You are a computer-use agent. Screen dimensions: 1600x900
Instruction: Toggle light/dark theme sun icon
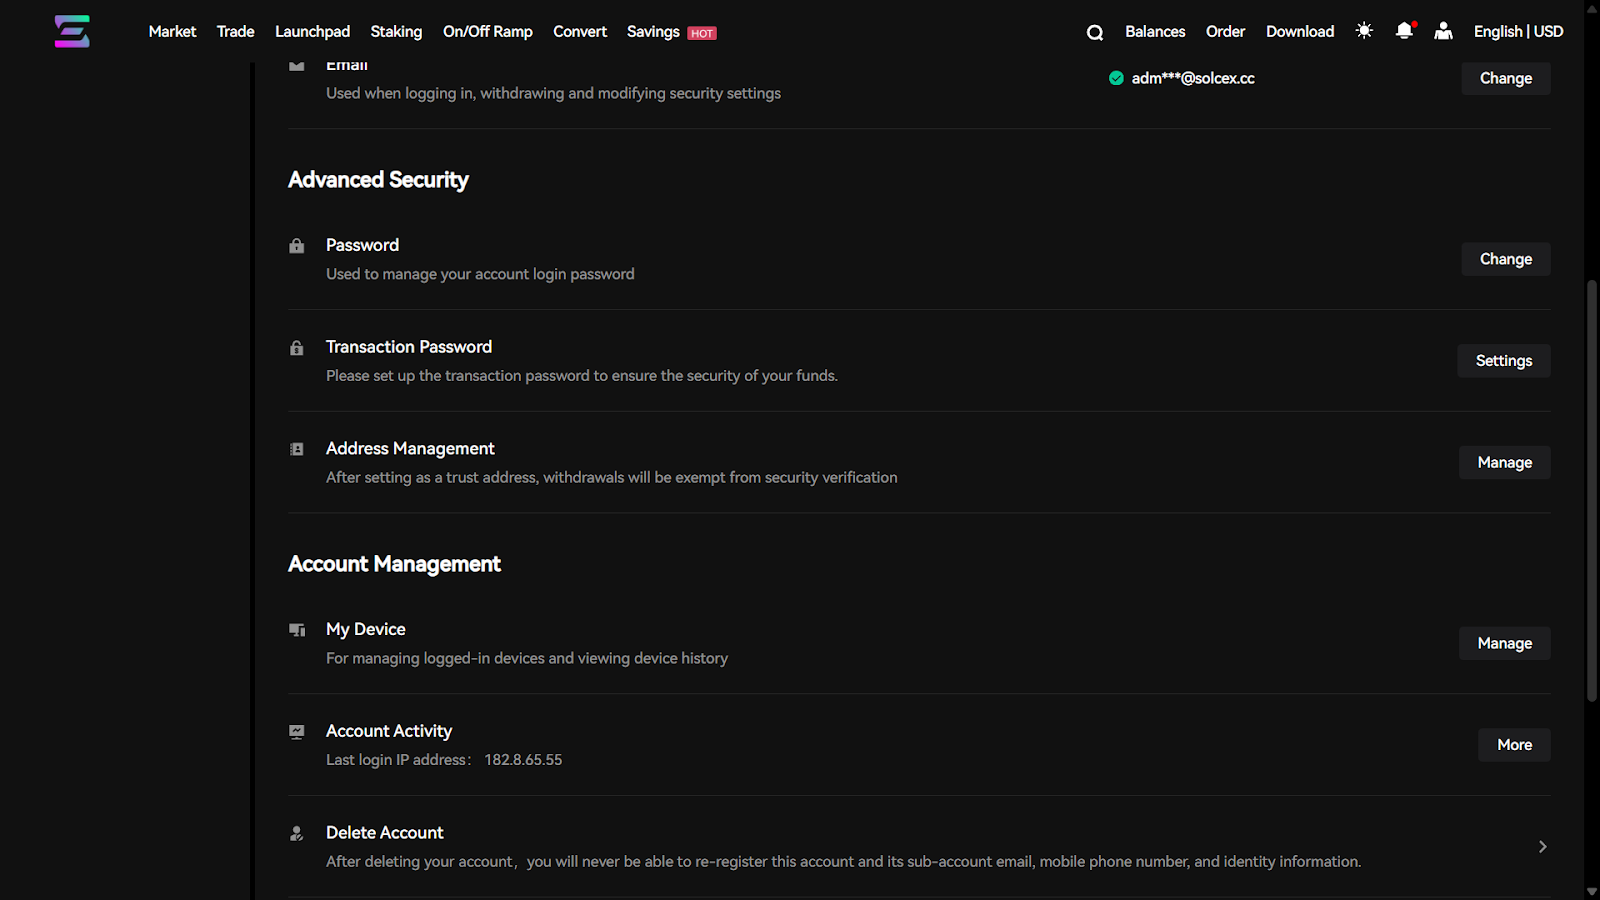(x=1364, y=31)
